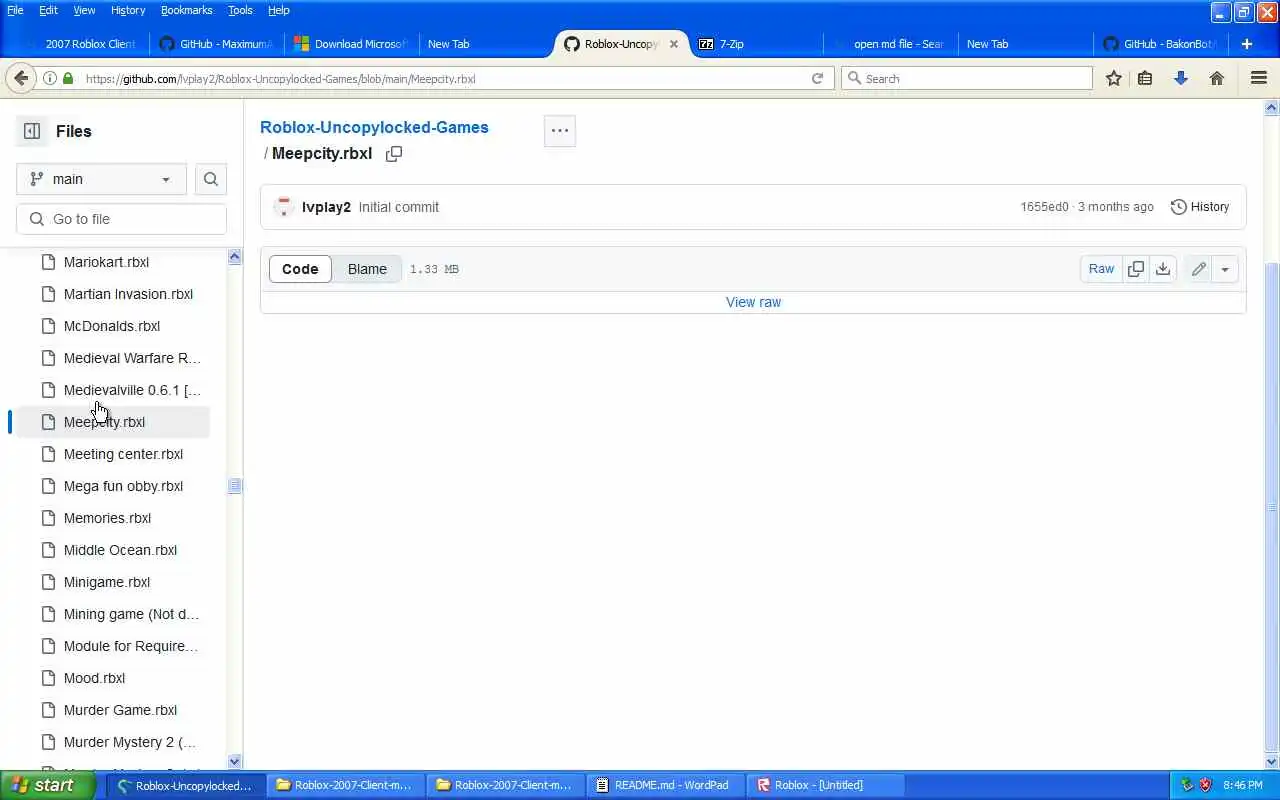The height and width of the screenshot is (800, 1280).
Task: Click the View raw link
Action: 753,302
